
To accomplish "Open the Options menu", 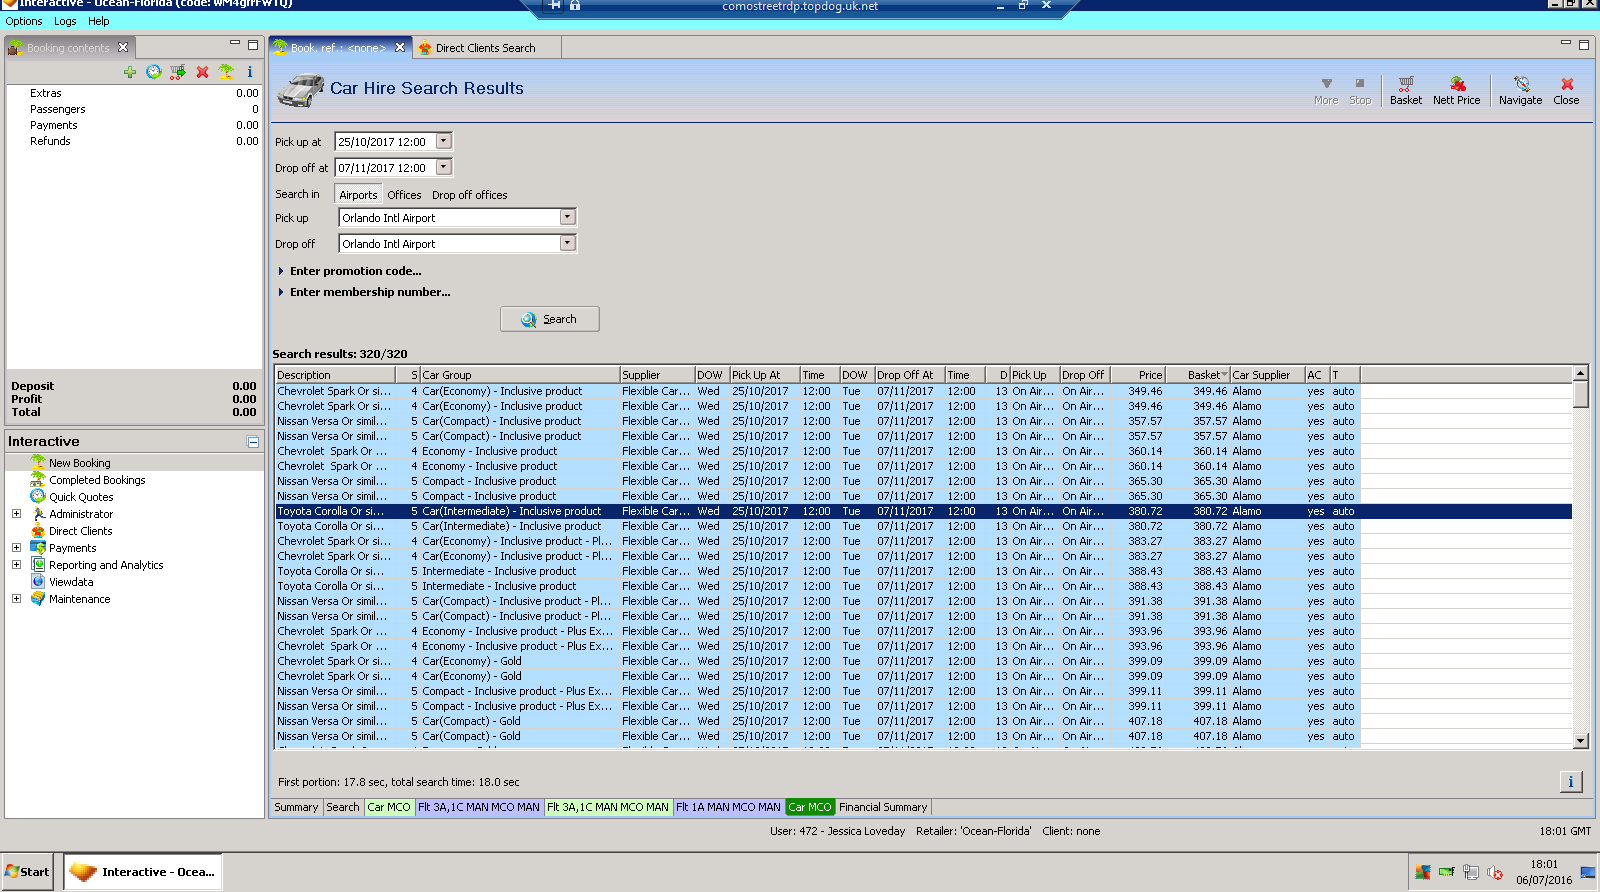I will [24, 21].
